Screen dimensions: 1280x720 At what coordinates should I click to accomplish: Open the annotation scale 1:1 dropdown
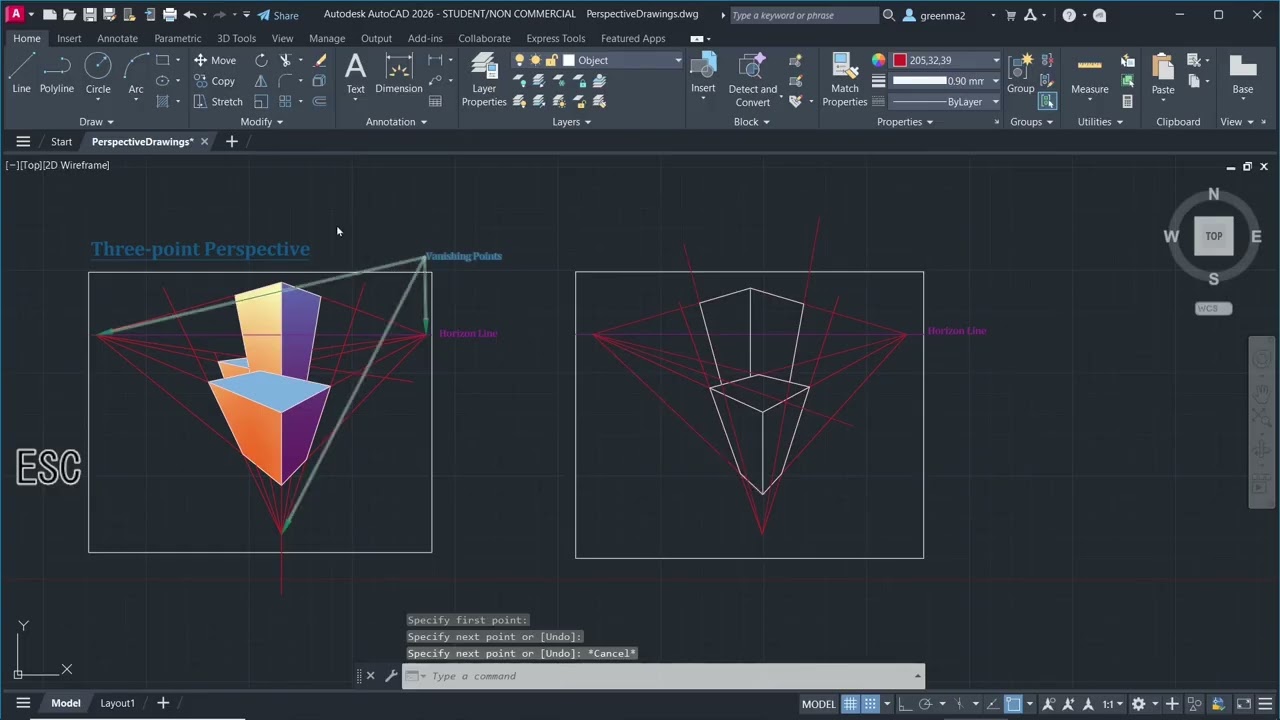pos(1113,704)
